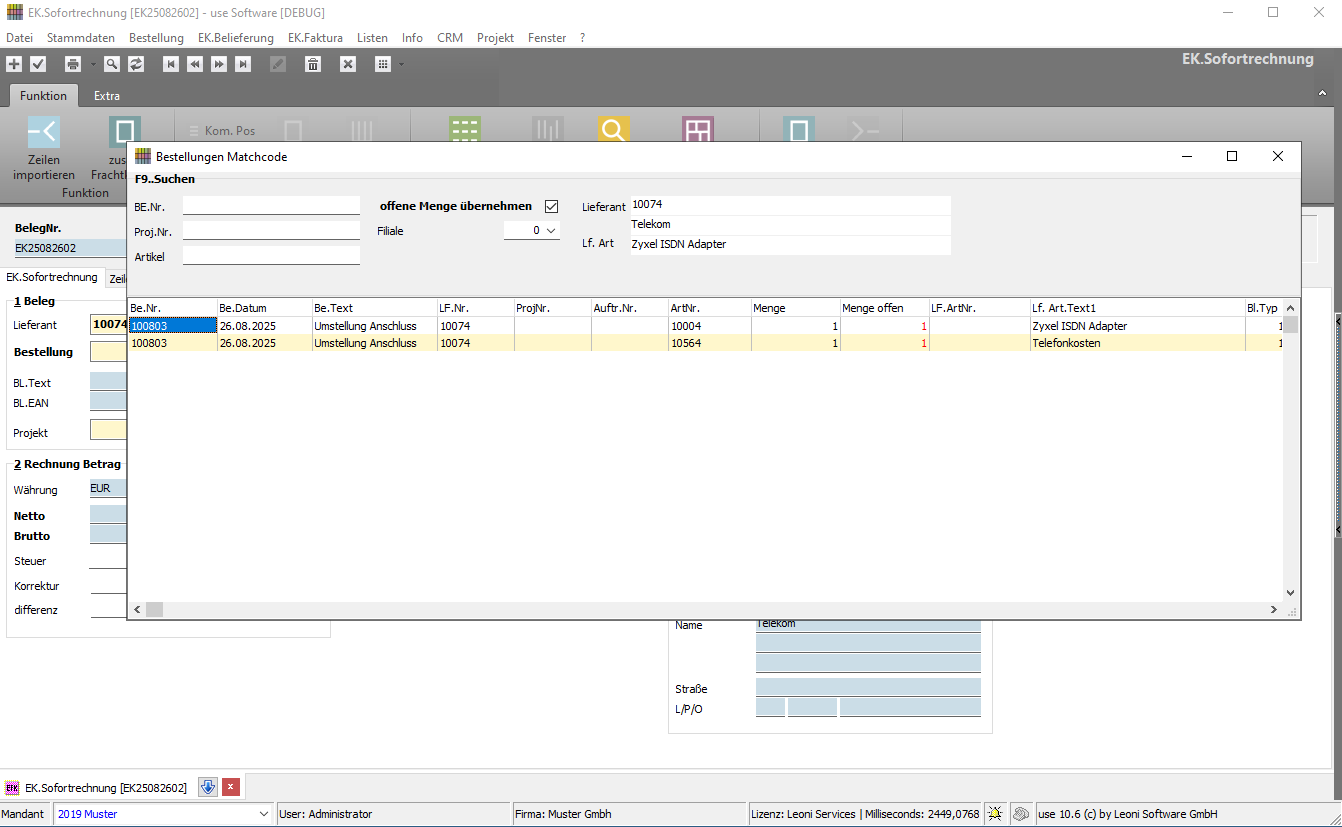
Task: Click the Artikel search field
Action: [271, 256]
